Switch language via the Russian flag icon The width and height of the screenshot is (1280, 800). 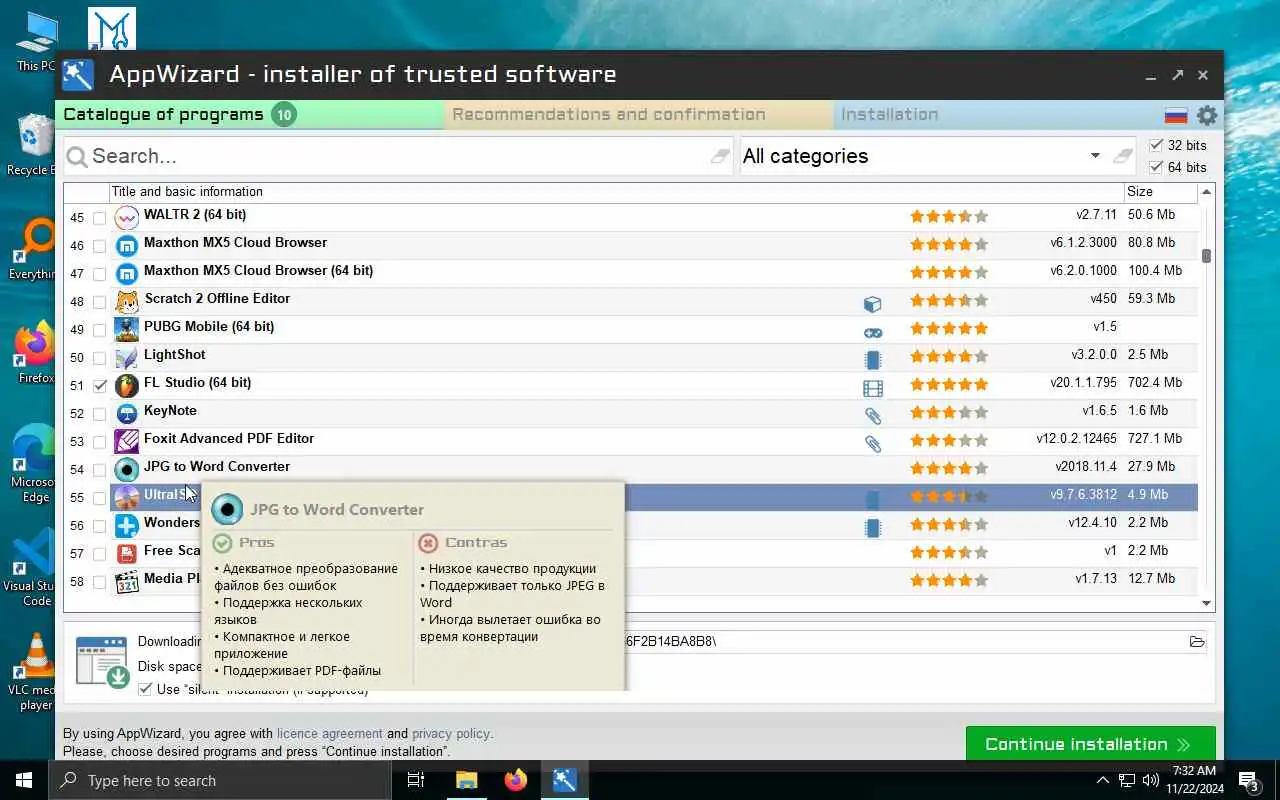pyautogui.click(x=1176, y=116)
